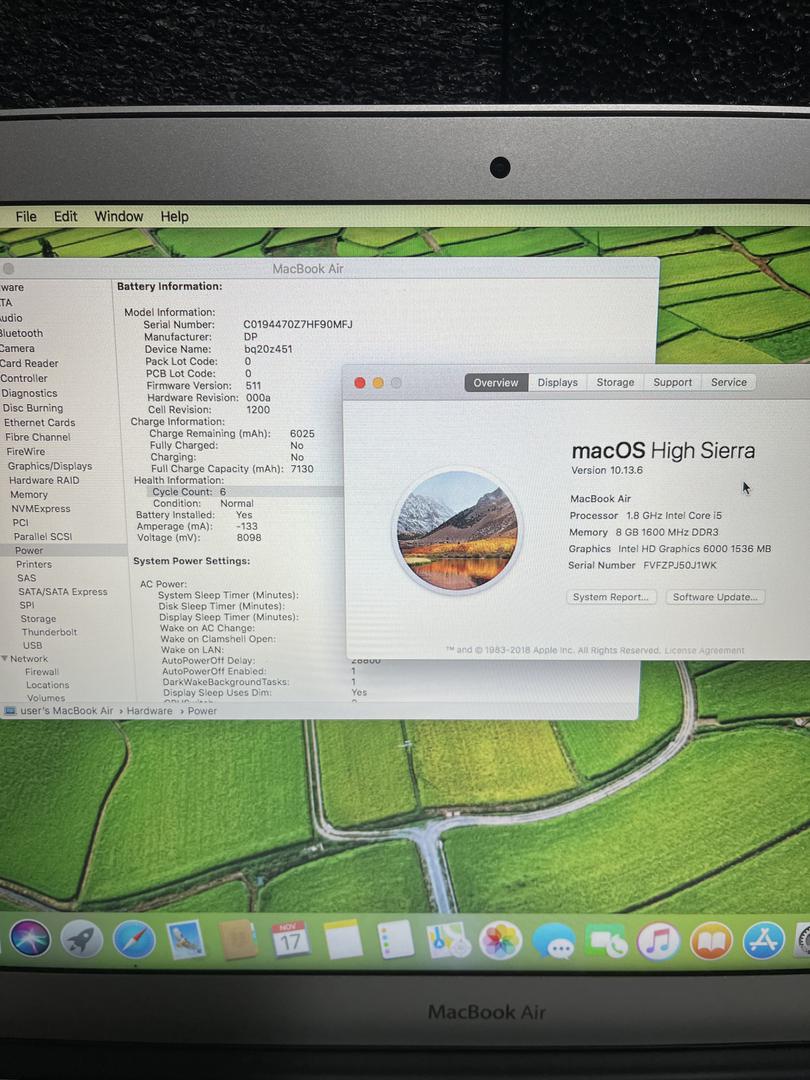Select Disc Burning in sidebar
This screenshot has width=810, height=1080.
tap(32, 408)
